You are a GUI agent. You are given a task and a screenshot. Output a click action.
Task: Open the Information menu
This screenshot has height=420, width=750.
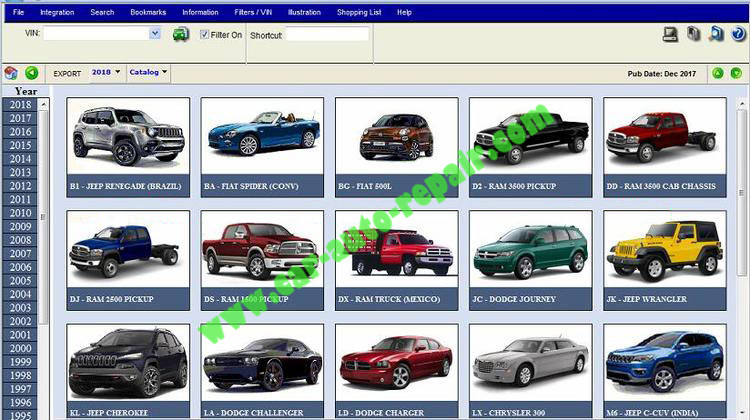pyautogui.click(x=200, y=12)
